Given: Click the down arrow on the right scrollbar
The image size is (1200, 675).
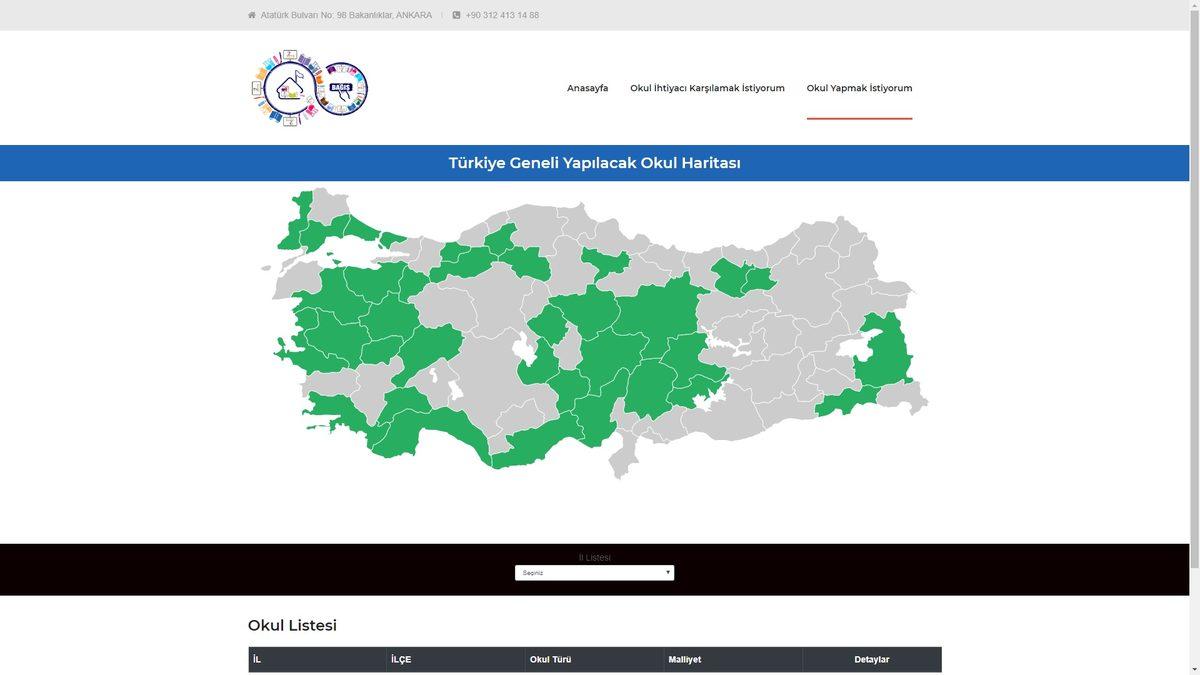Looking at the screenshot, I should click(x=1193, y=668).
